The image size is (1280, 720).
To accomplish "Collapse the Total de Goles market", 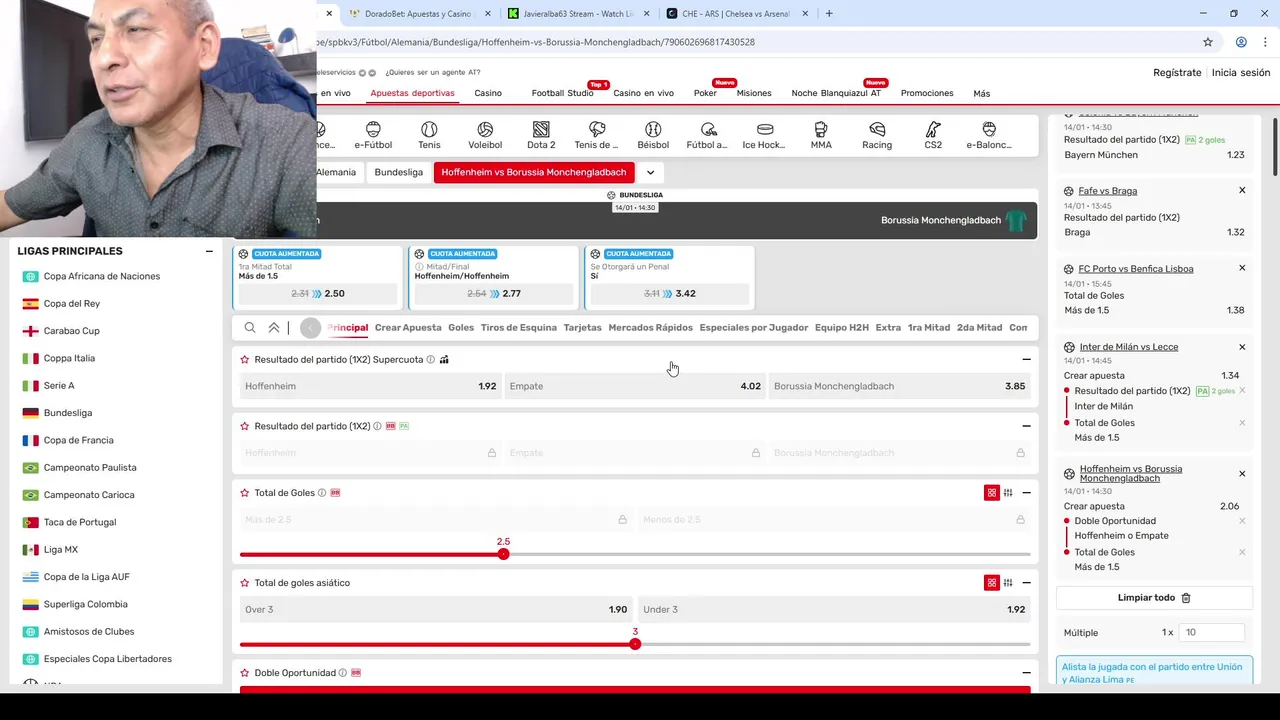I will (x=1026, y=493).
